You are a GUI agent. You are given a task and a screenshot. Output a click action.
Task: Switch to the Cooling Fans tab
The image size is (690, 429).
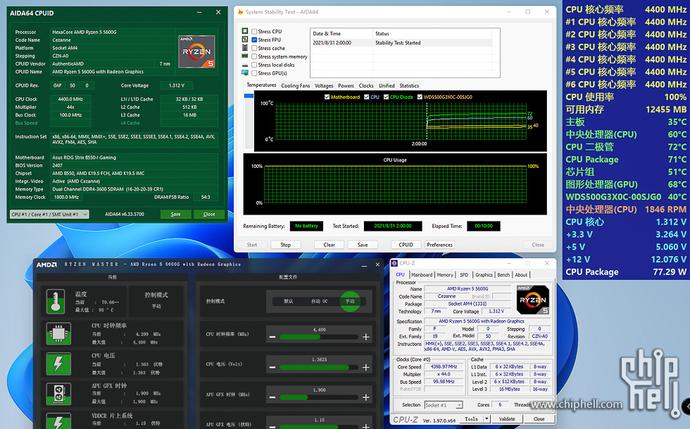click(x=295, y=86)
